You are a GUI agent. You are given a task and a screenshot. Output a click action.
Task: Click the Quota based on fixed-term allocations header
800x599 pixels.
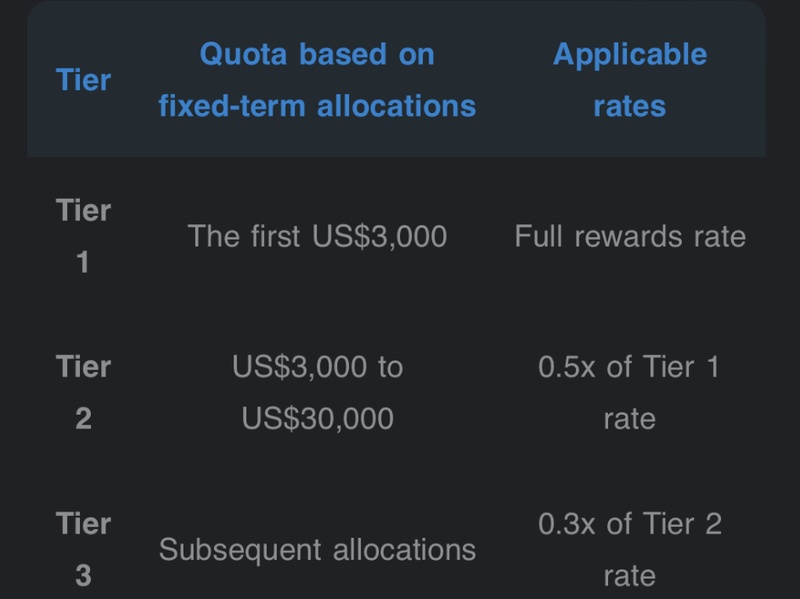(317, 80)
